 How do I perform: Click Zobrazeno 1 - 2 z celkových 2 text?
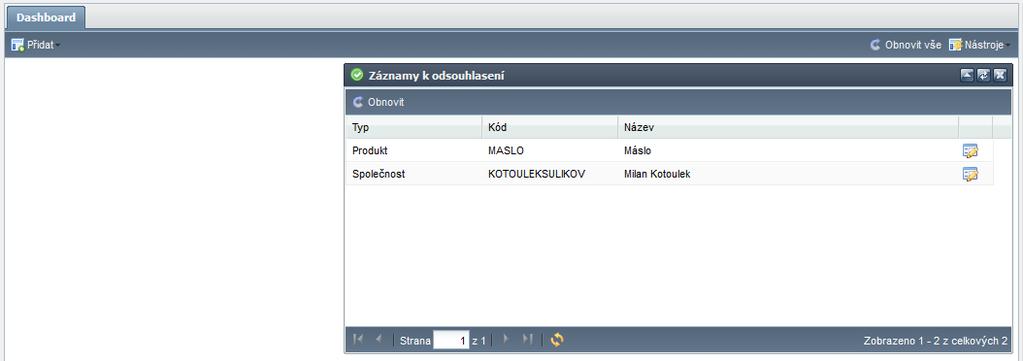coord(935,340)
